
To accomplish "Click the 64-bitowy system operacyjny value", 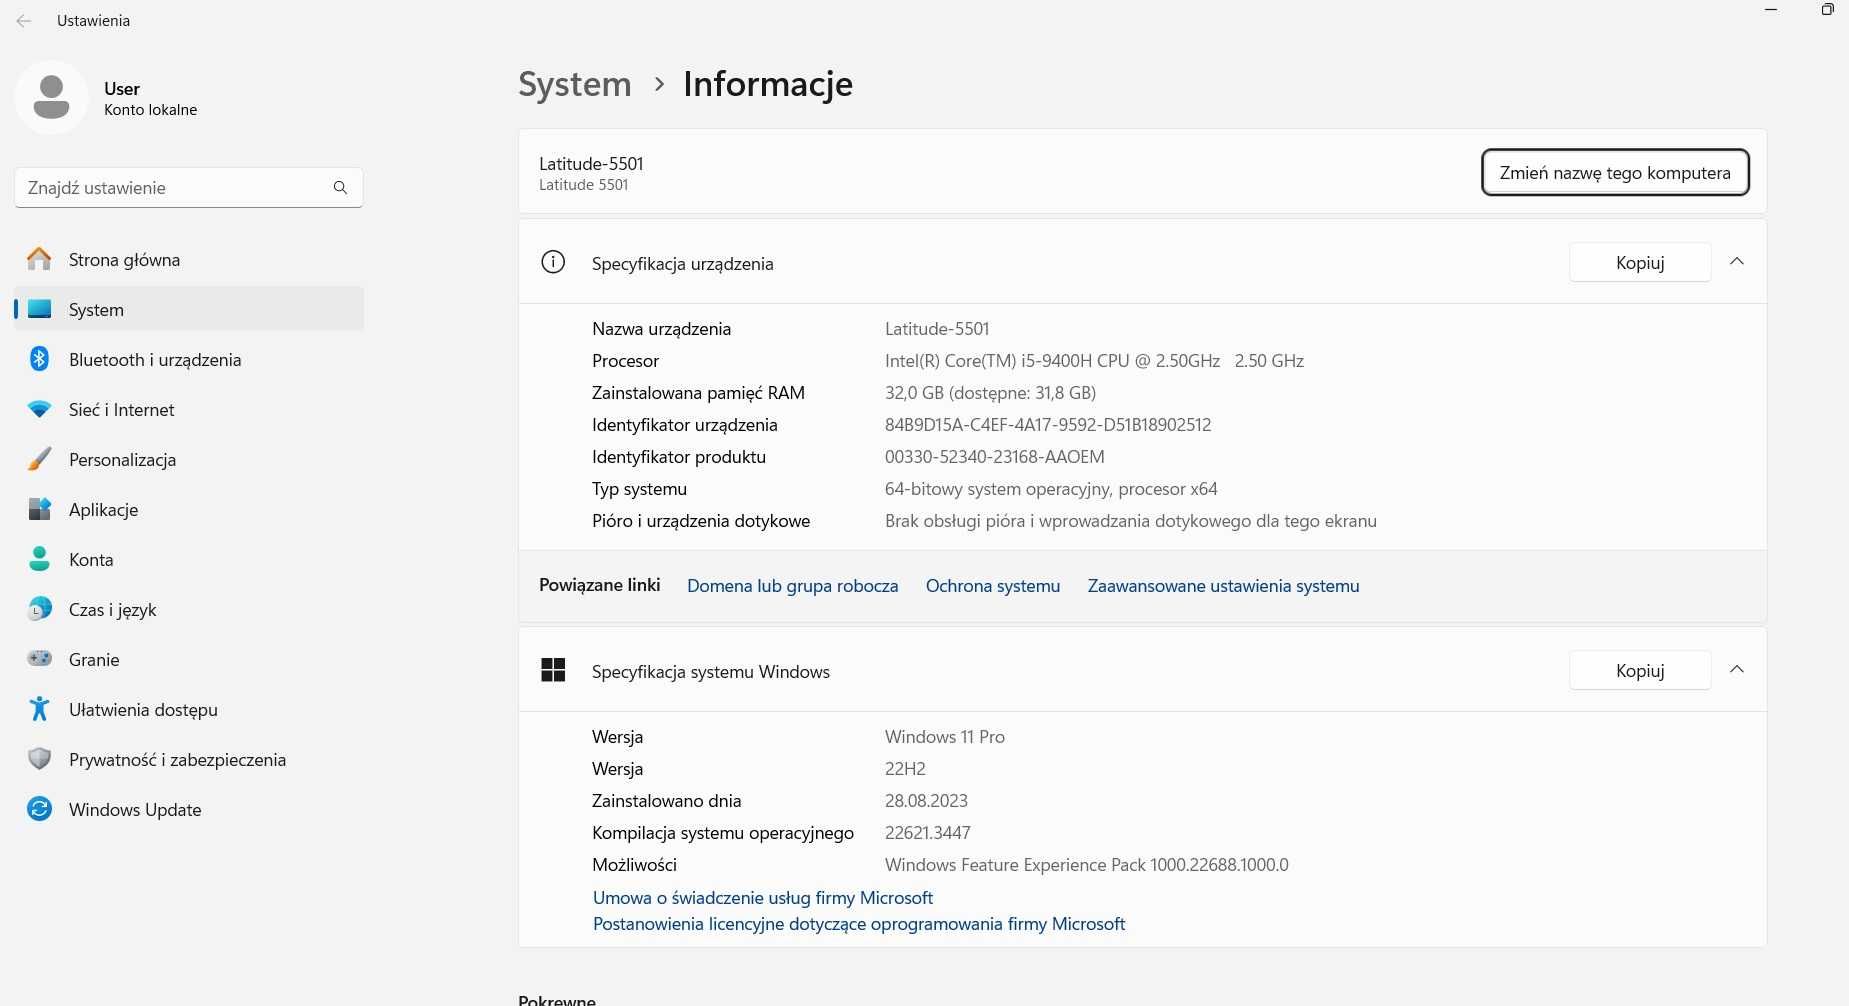I will pyautogui.click(x=1051, y=488).
